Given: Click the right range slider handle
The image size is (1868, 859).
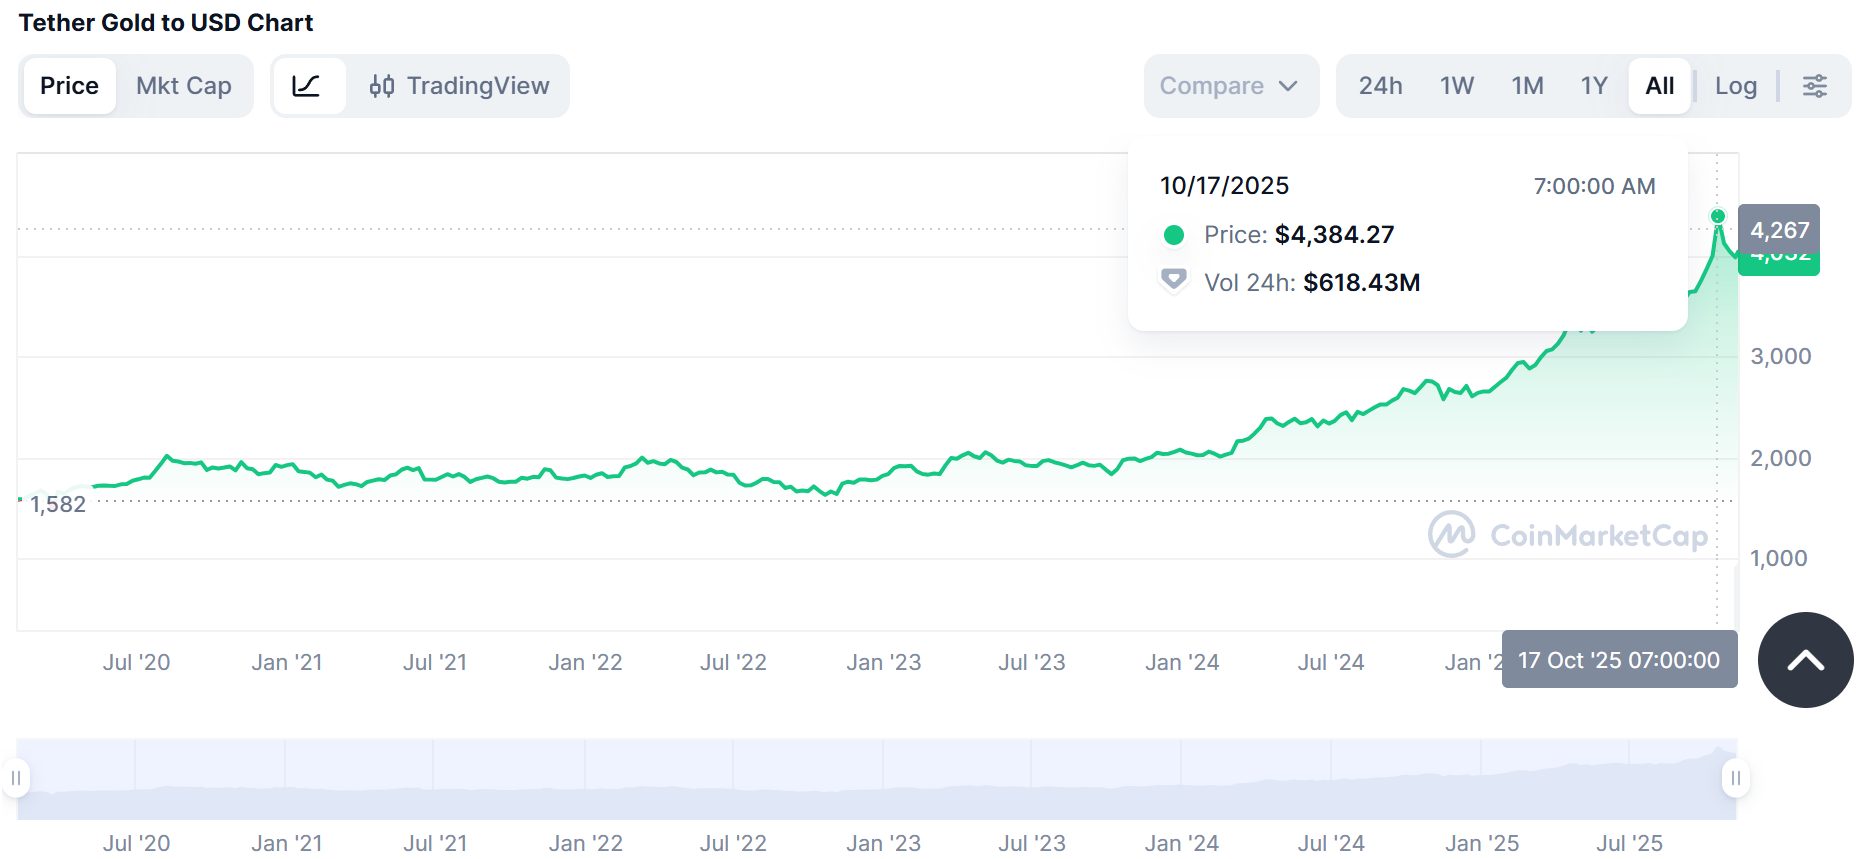Looking at the screenshot, I should pyautogui.click(x=1736, y=778).
